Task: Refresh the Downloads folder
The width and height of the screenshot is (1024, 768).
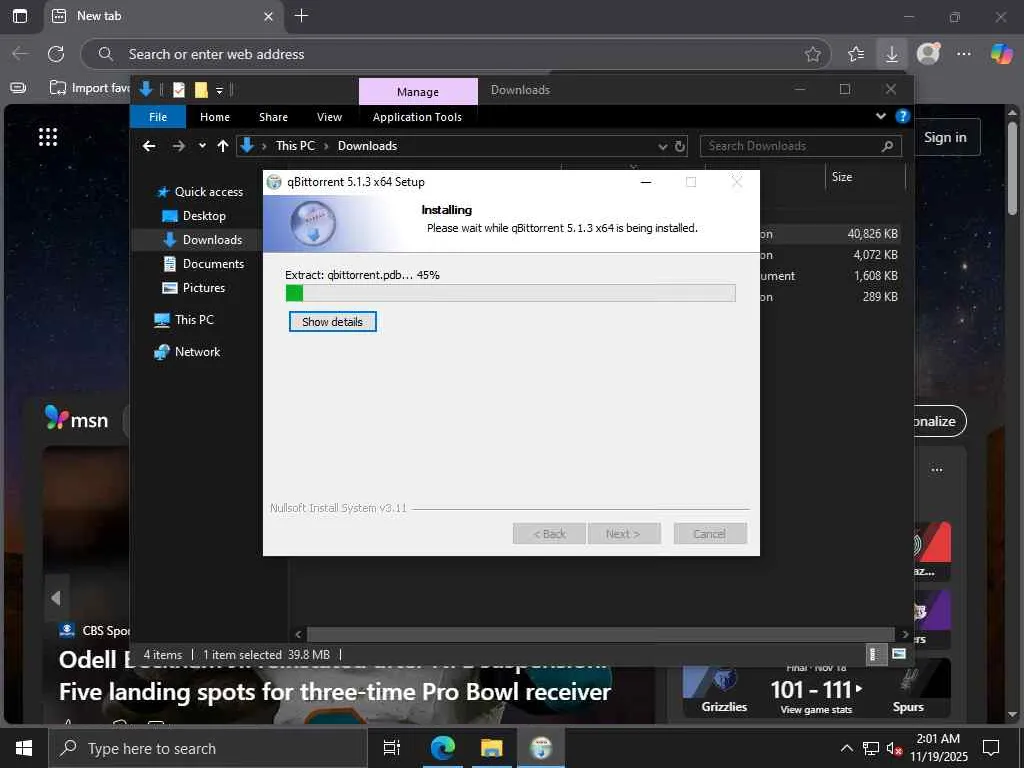Action: pos(680,146)
